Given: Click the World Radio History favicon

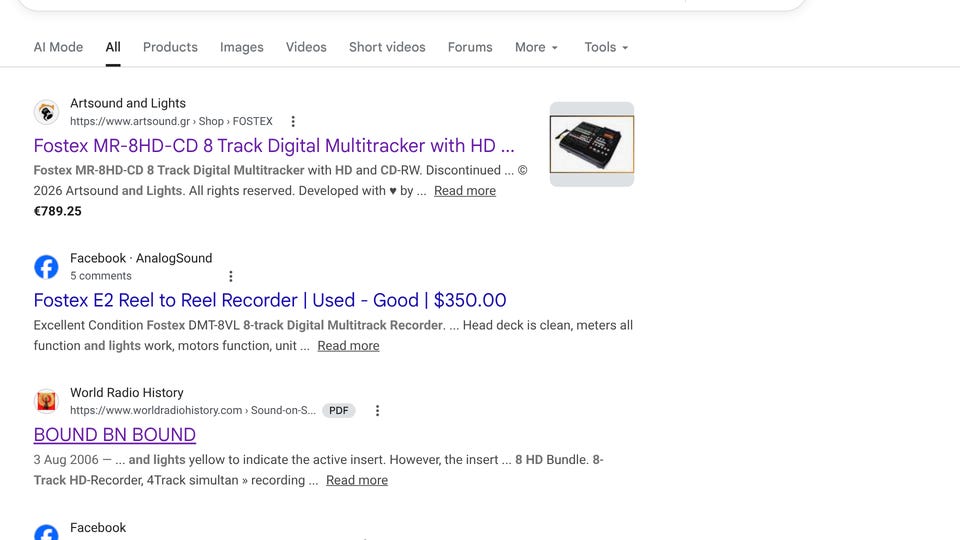Looking at the screenshot, I should coord(47,402).
